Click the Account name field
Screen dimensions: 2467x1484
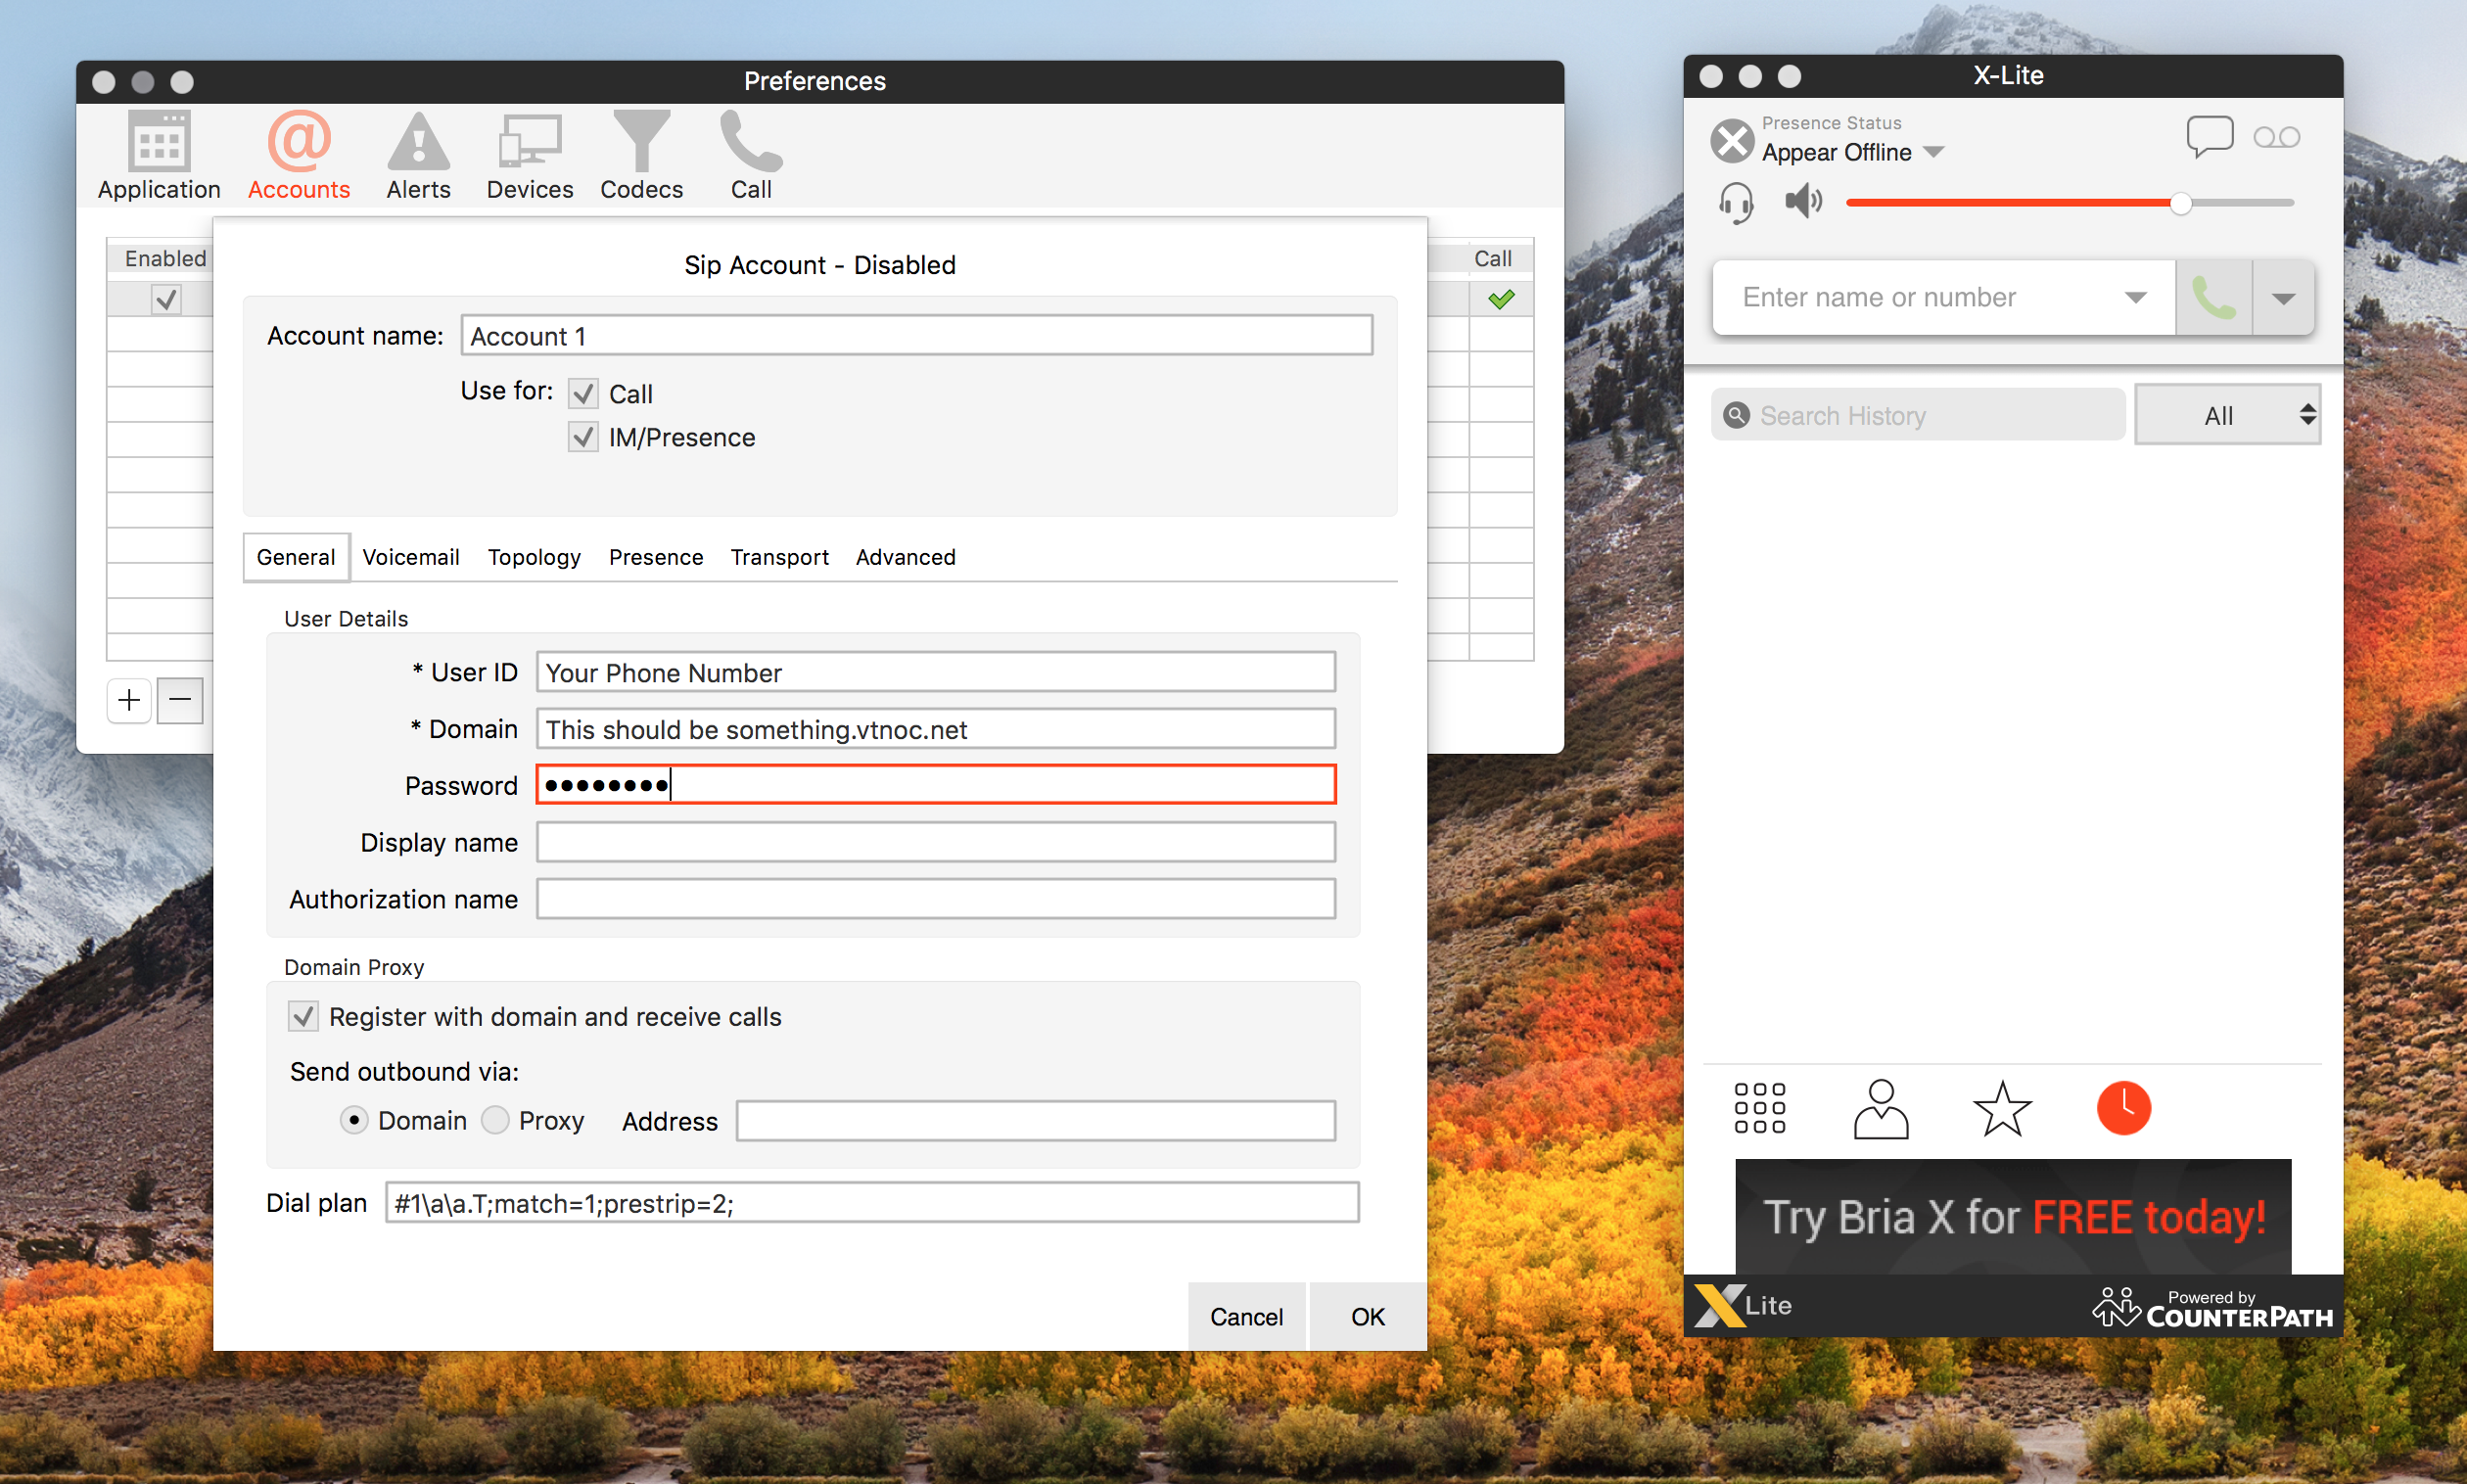[x=917, y=336]
